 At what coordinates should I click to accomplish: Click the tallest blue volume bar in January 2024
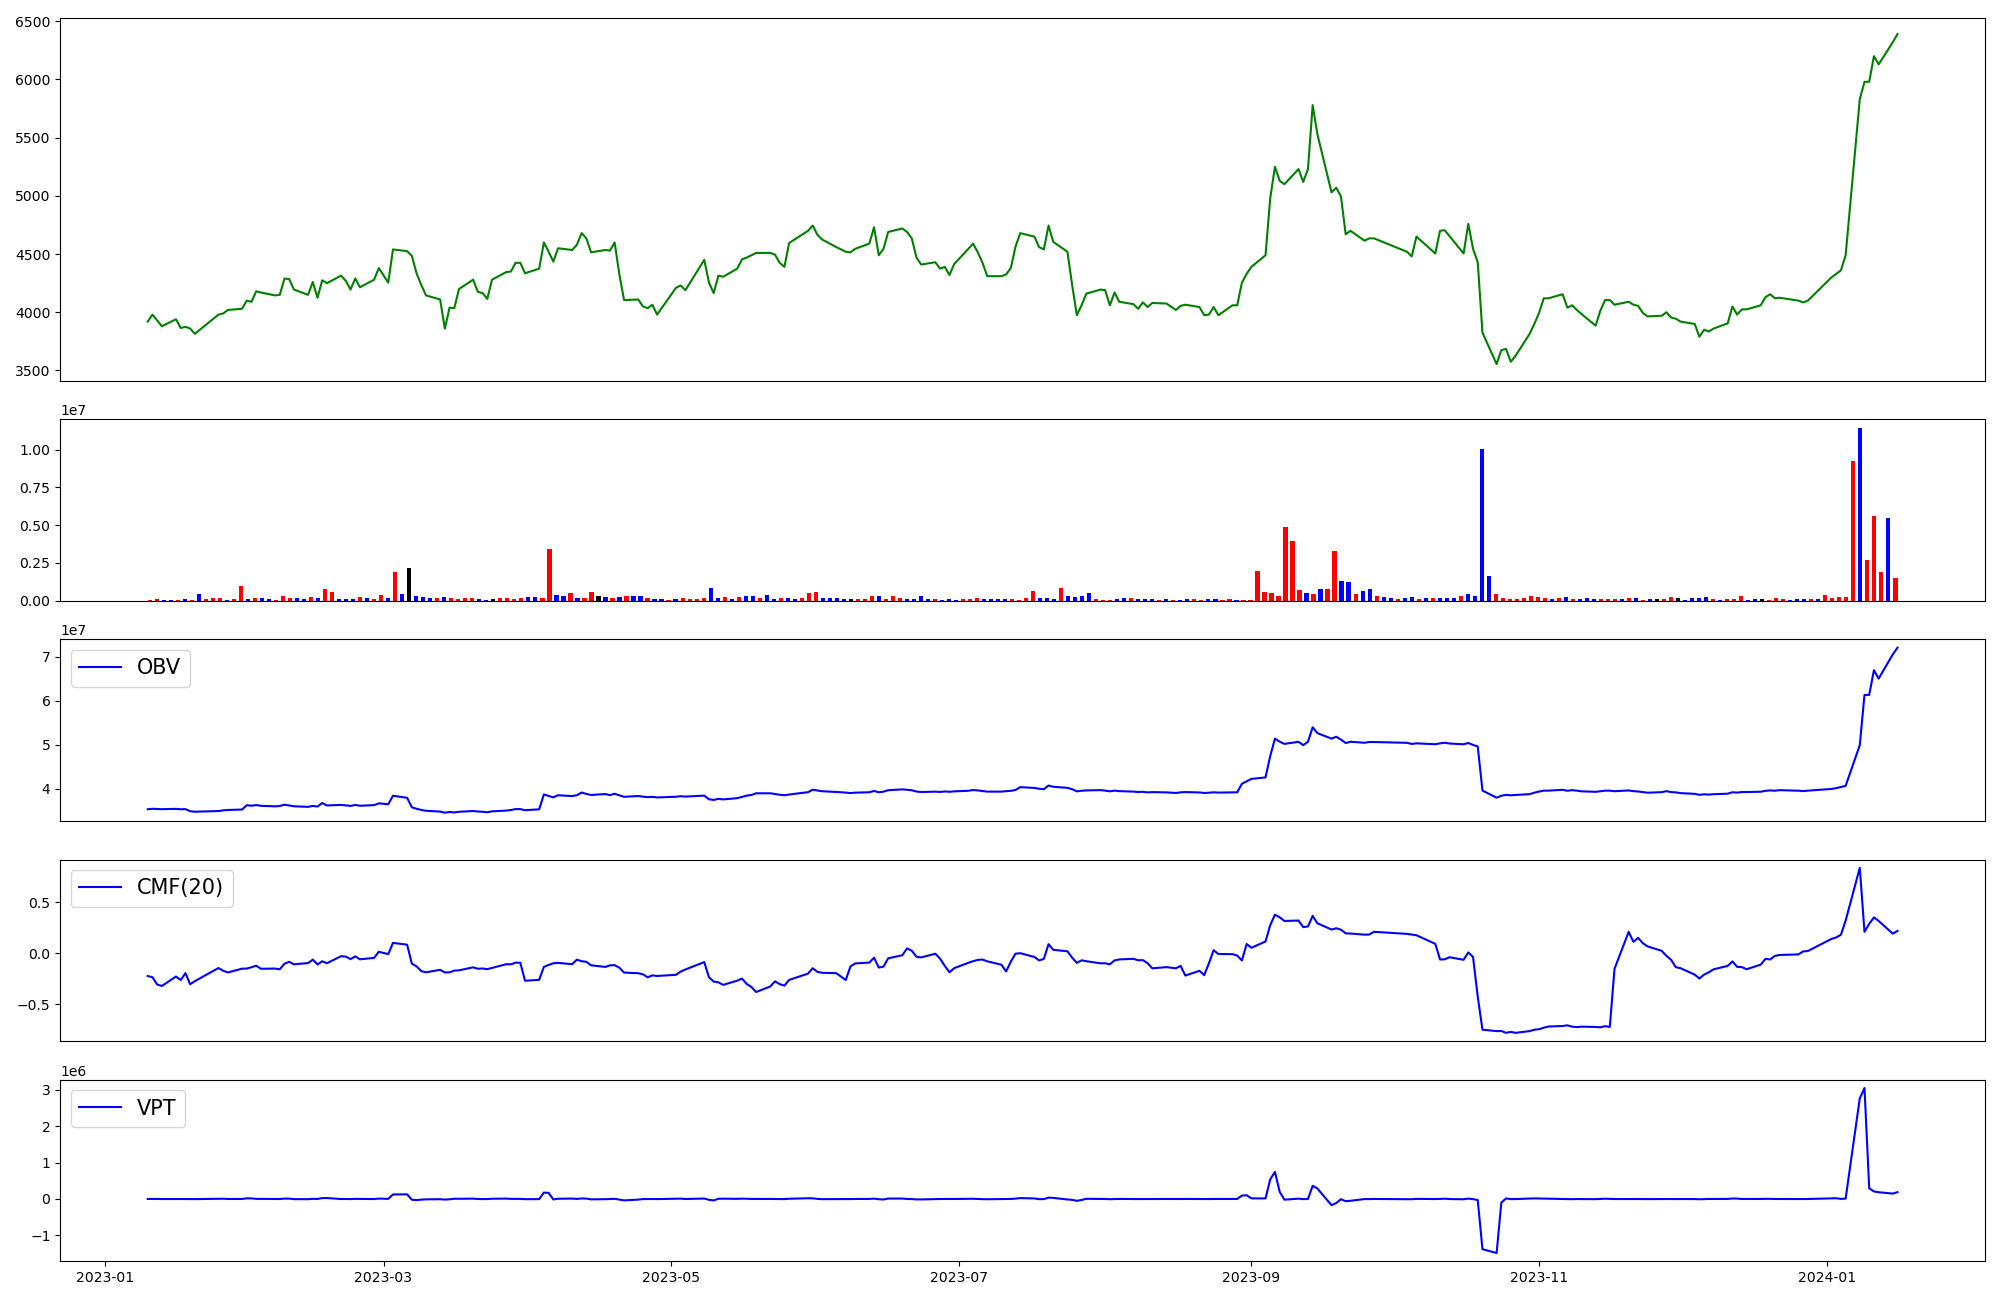[1859, 514]
